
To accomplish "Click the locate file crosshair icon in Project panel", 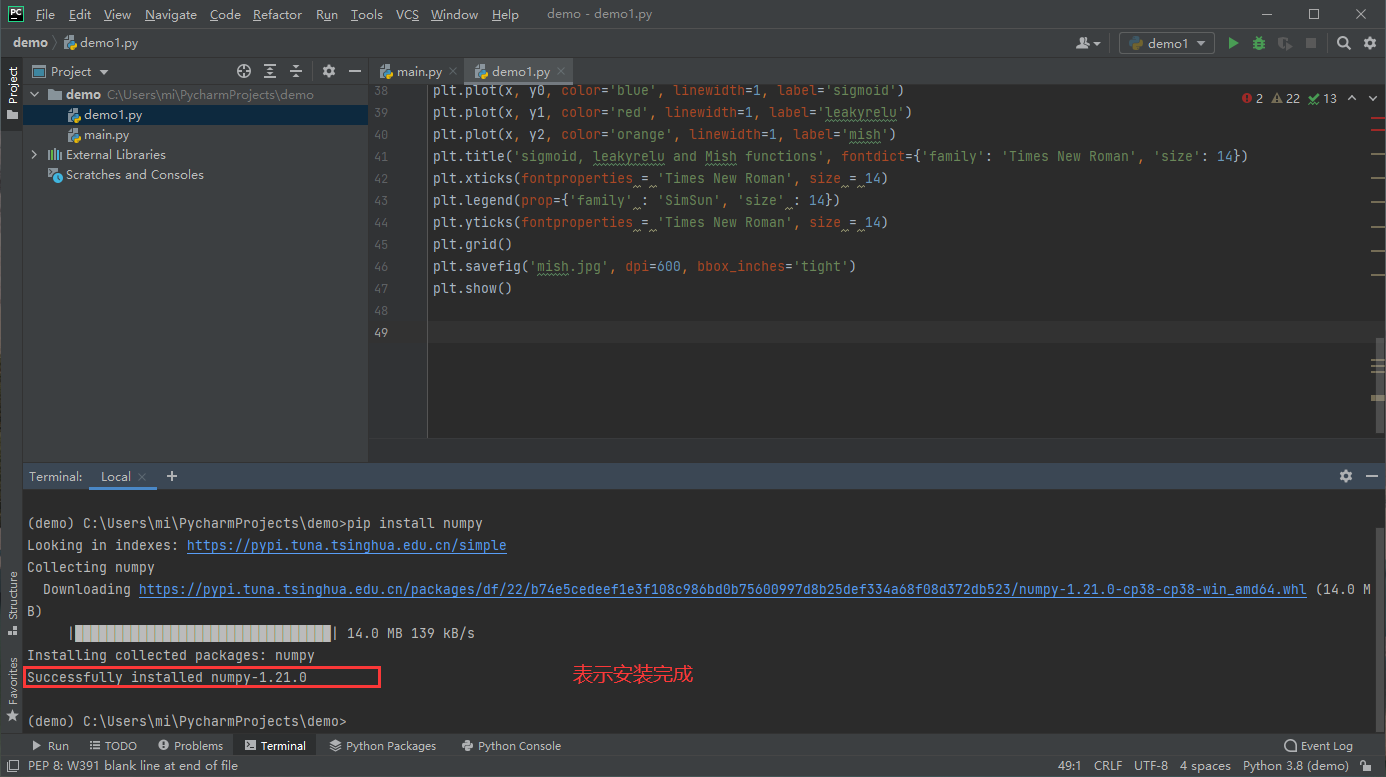I will [243, 71].
